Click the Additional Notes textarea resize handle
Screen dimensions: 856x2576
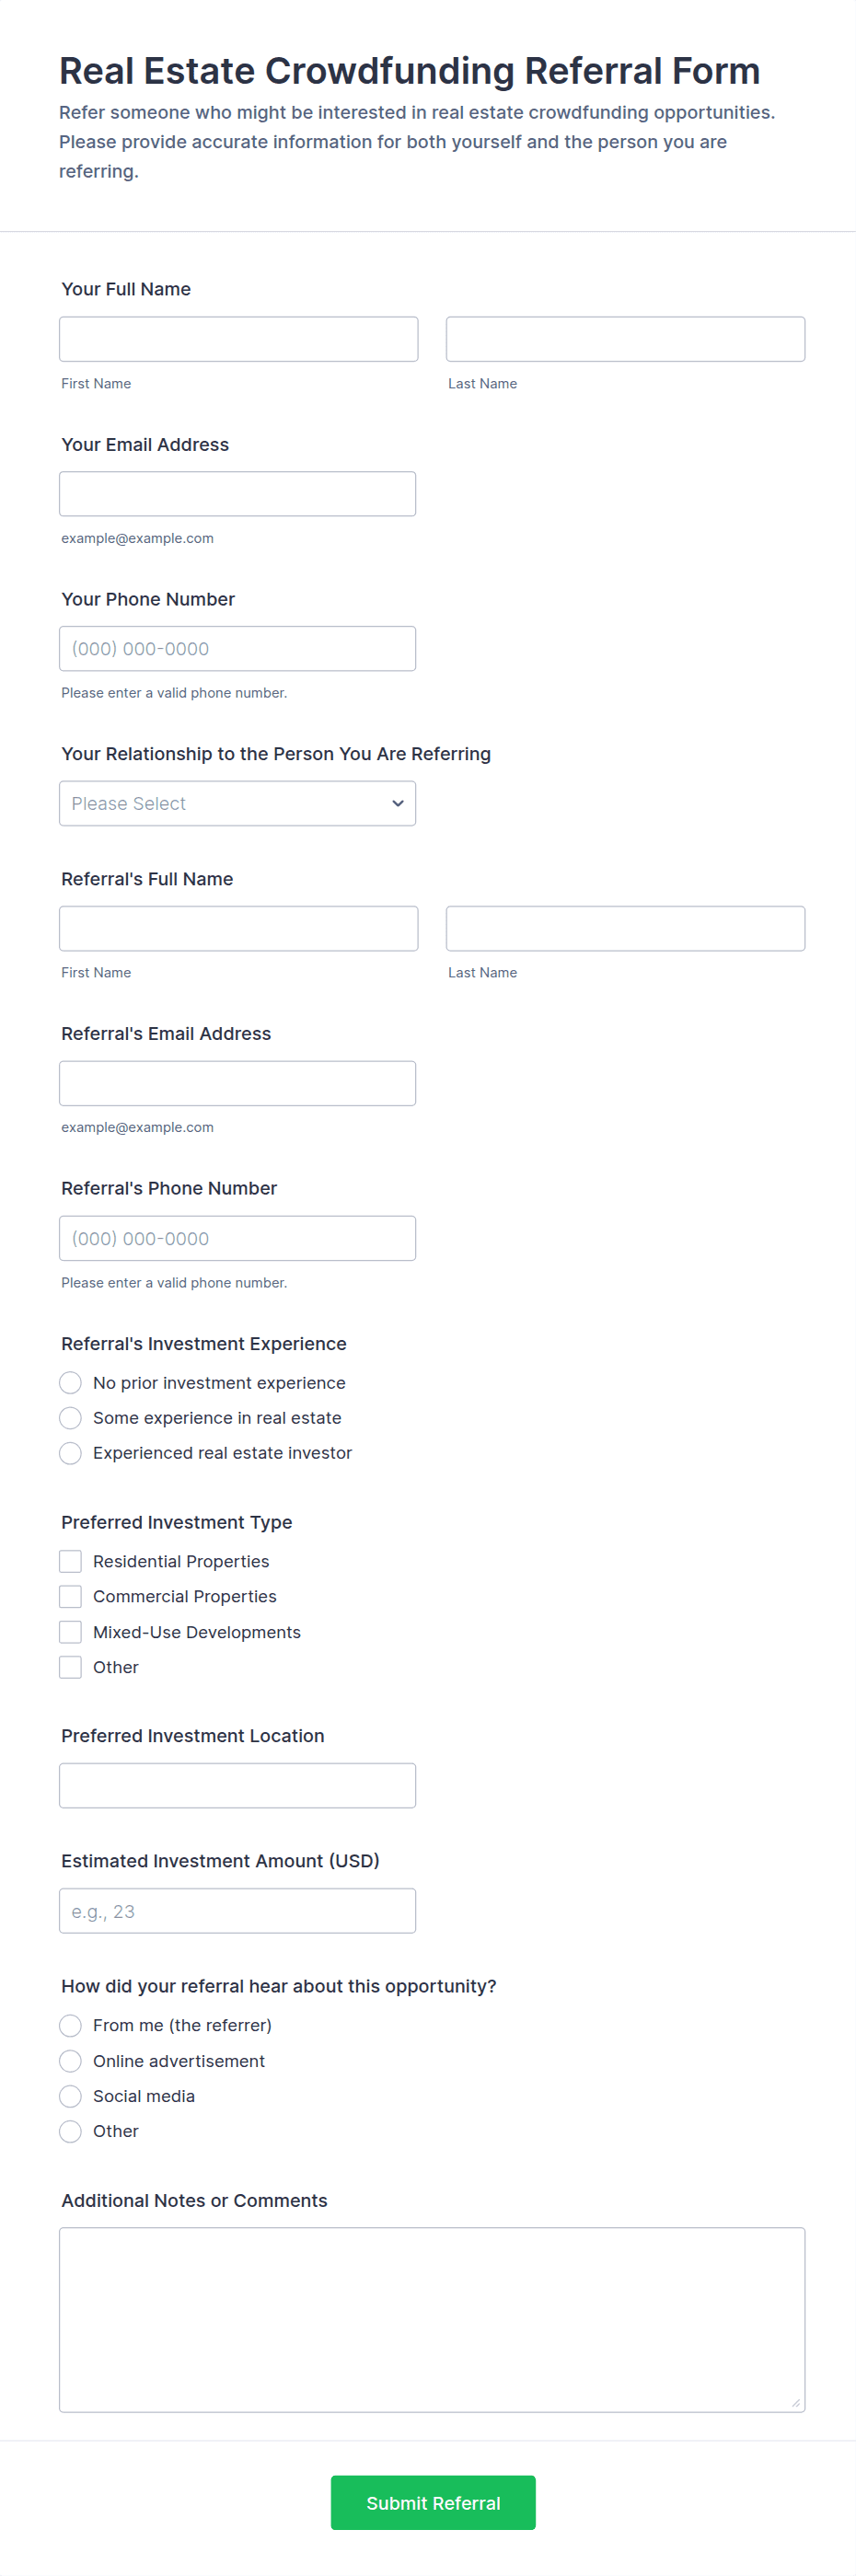coord(796,2403)
